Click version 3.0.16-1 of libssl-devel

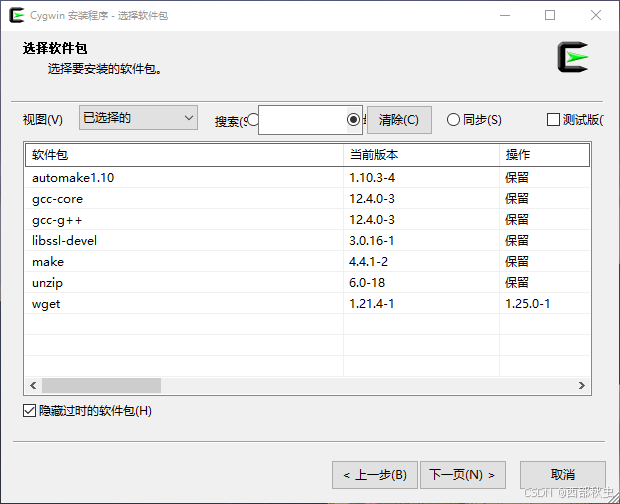(x=371, y=240)
